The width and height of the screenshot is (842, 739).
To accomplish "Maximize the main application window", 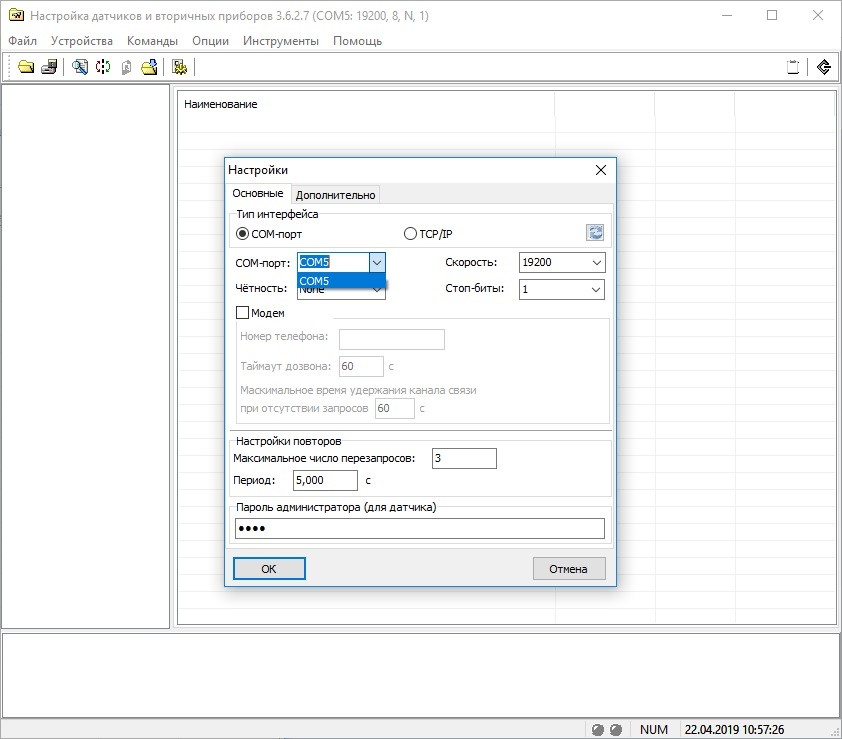I will 772,15.
